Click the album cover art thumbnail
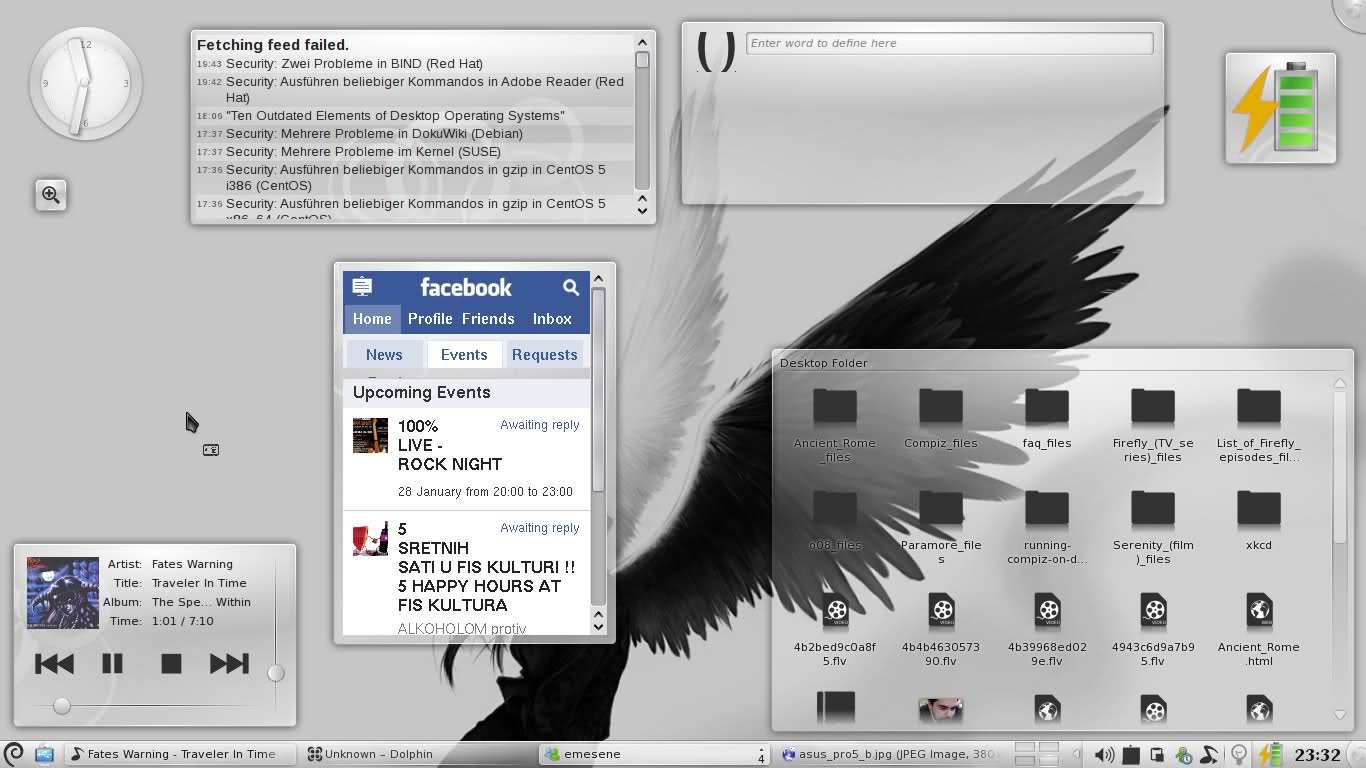The width and height of the screenshot is (1366, 768). [x=63, y=593]
